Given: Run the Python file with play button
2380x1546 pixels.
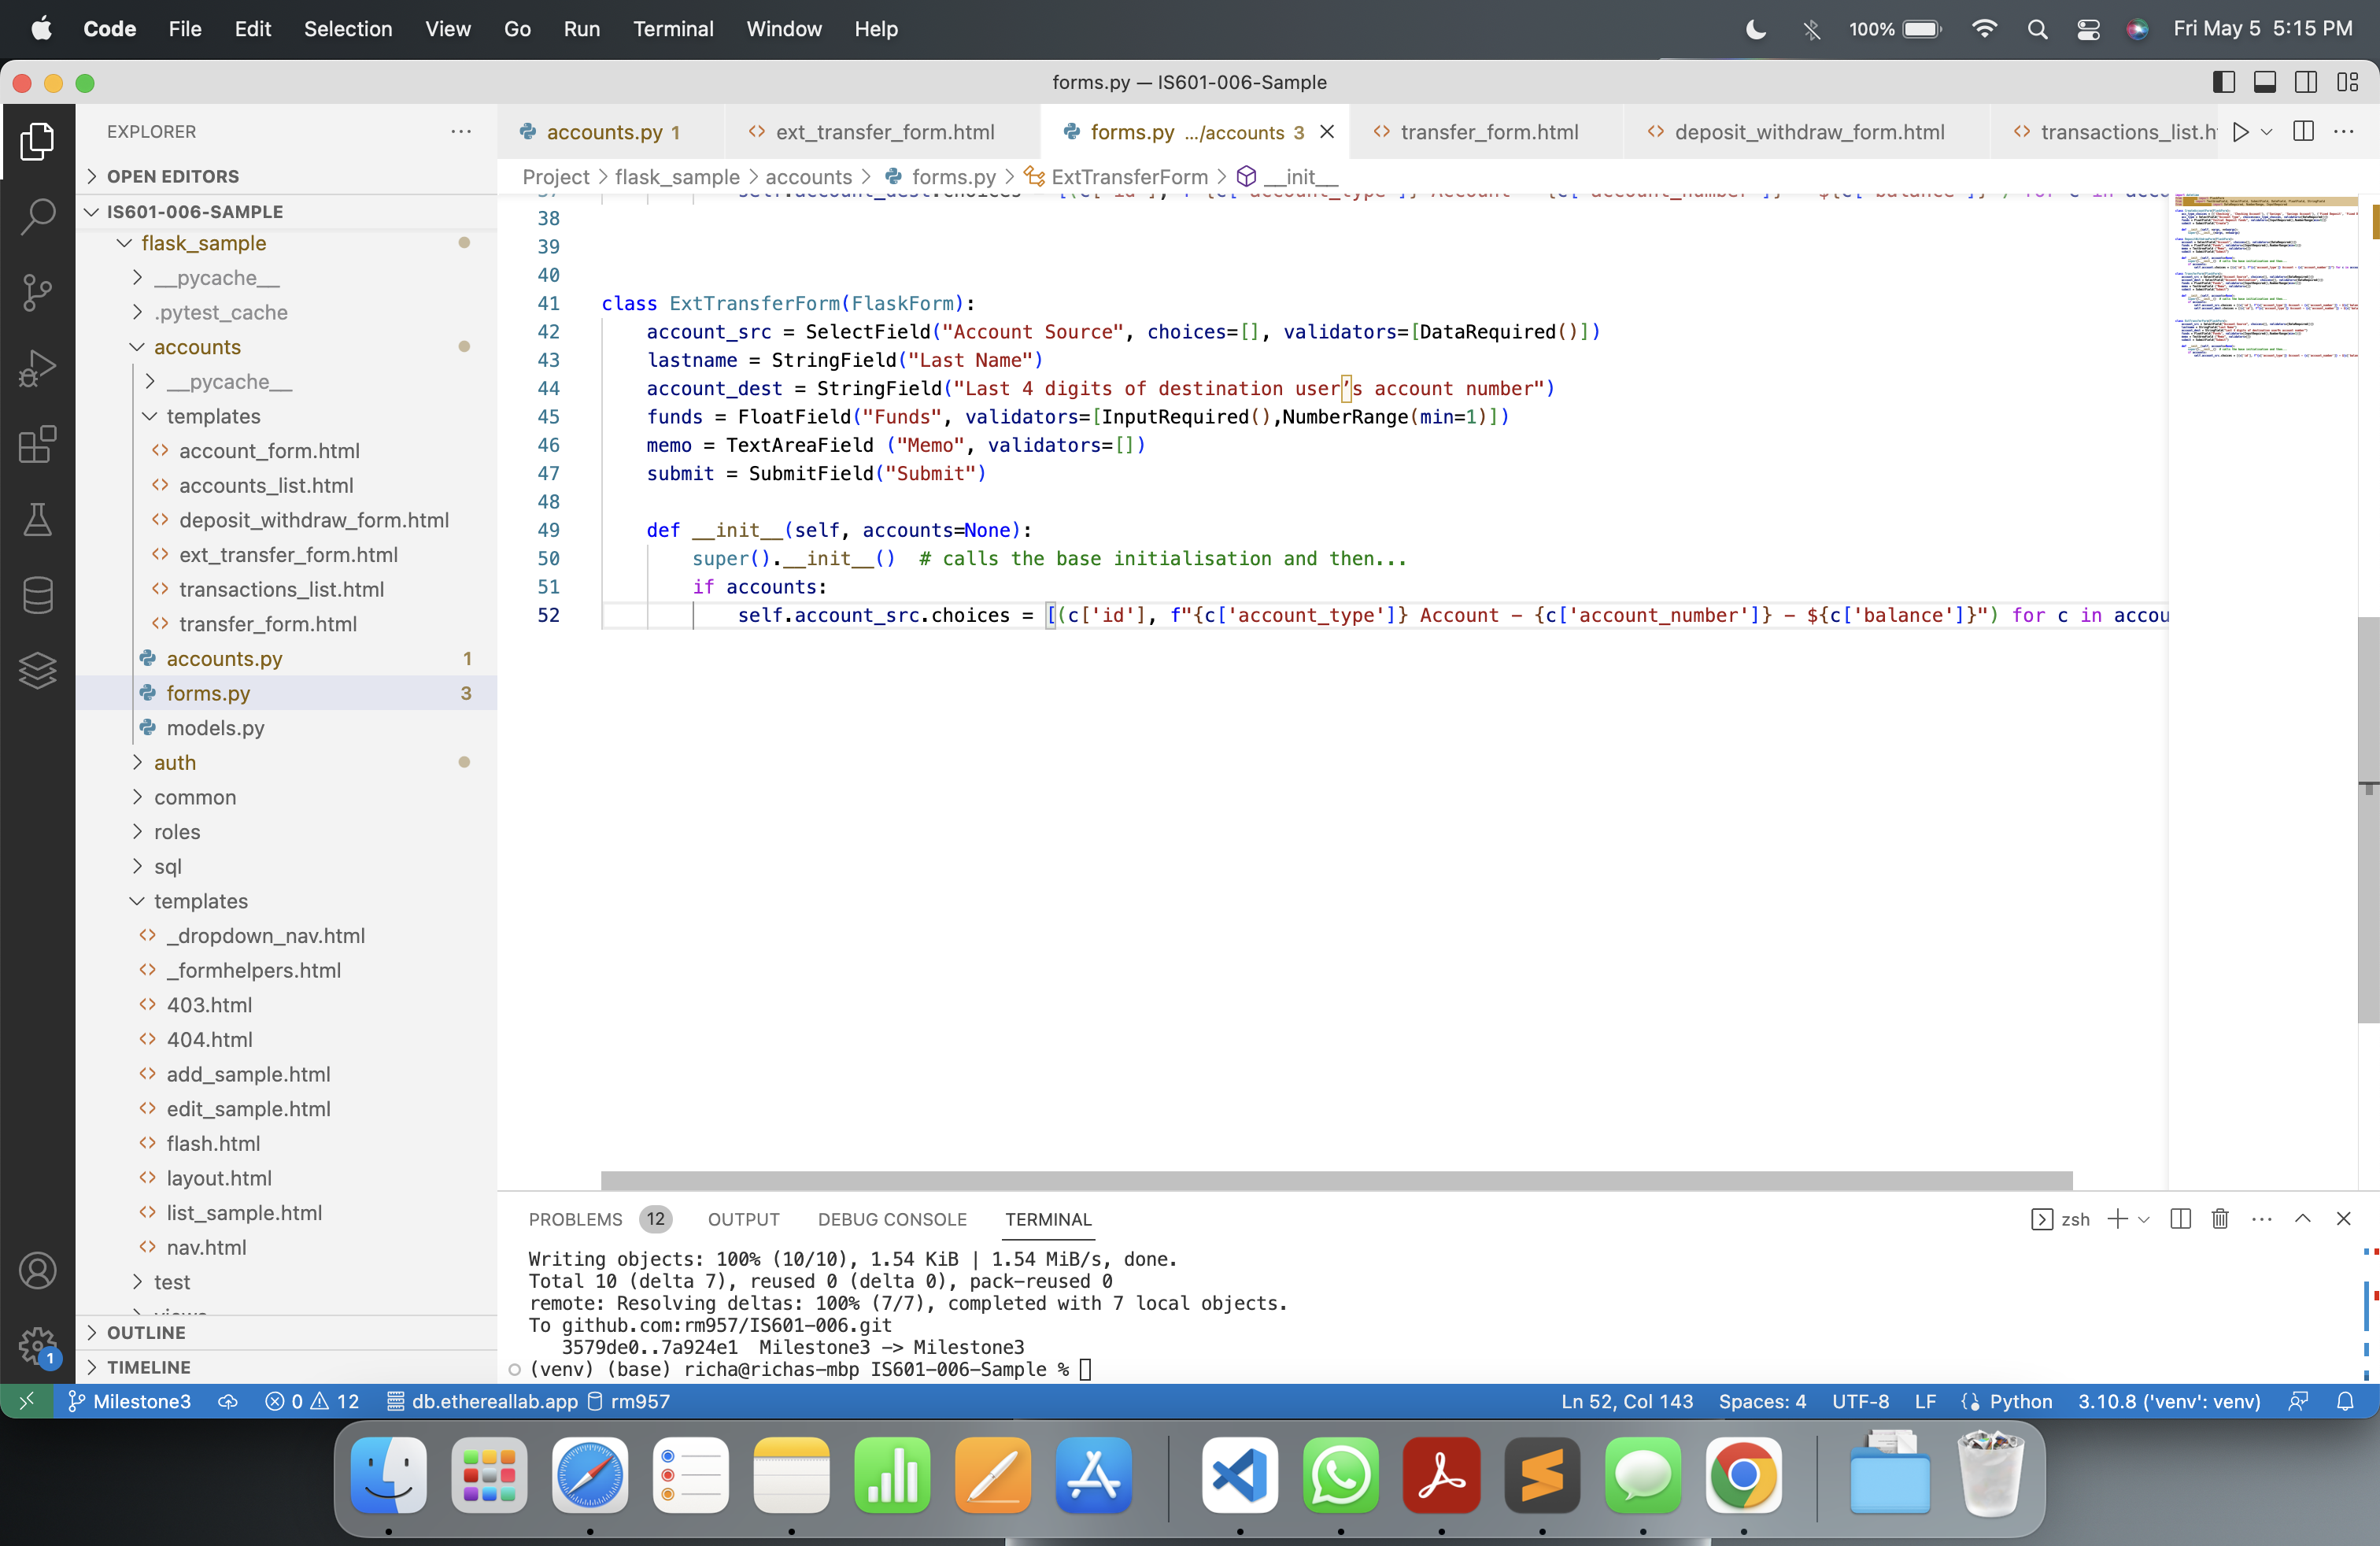Looking at the screenshot, I should [2240, 132].
